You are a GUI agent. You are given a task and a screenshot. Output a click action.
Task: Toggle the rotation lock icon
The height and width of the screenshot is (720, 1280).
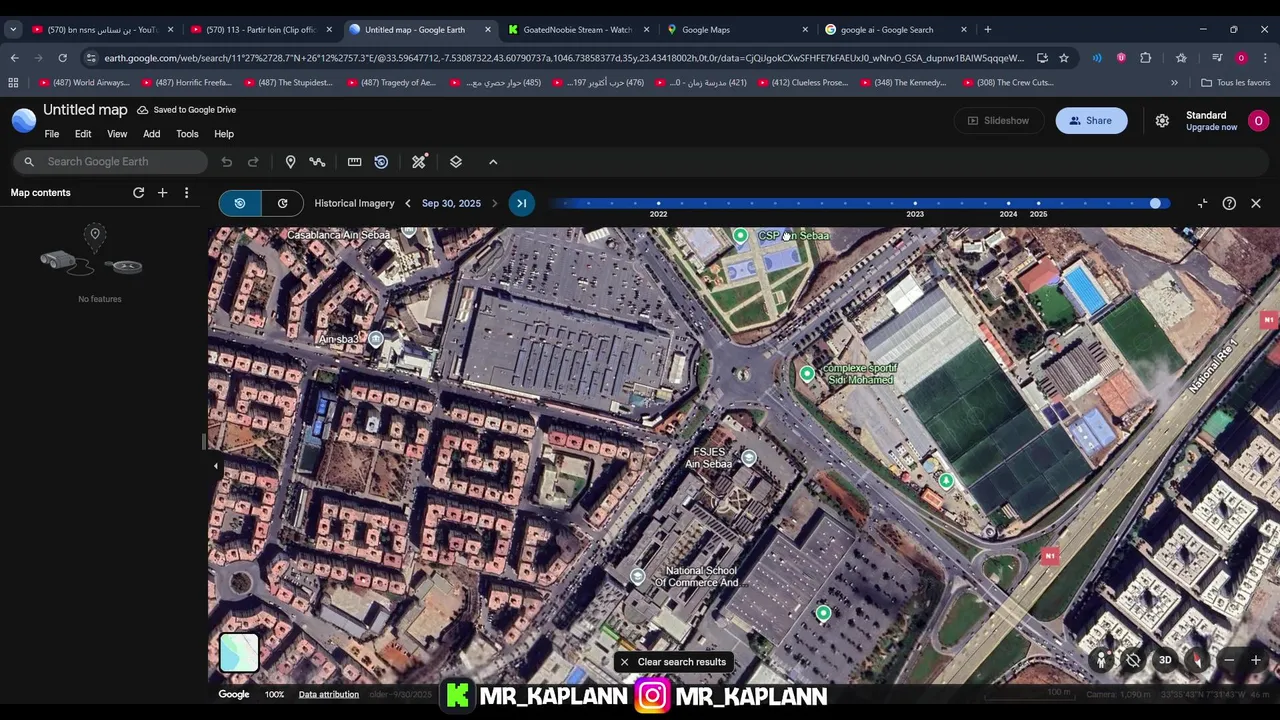tap(1133, 660)
